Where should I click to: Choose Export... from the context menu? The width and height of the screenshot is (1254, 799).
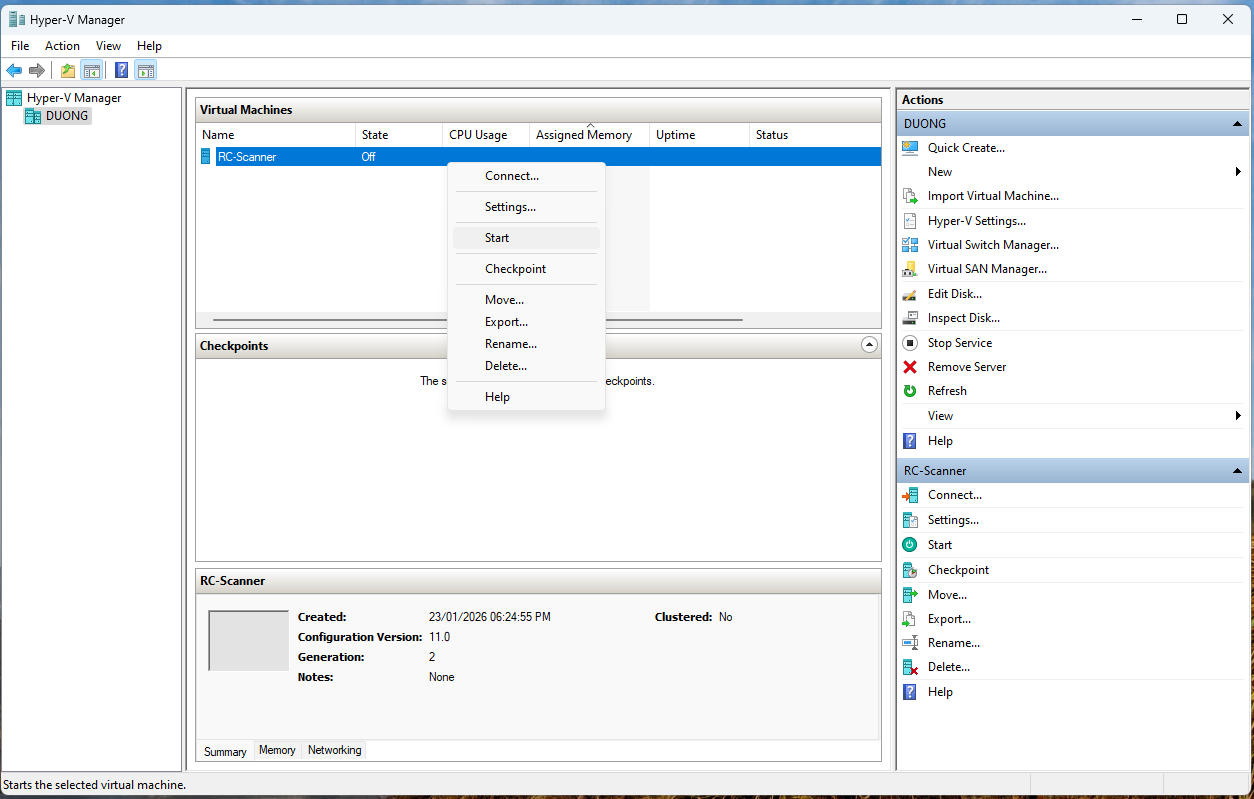tap(526, 322)
